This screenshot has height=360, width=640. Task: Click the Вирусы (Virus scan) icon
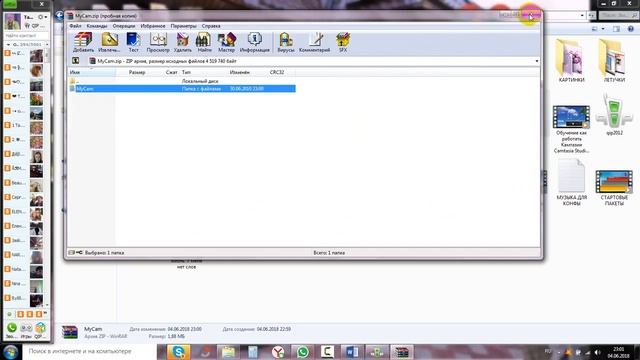[x=286, y=42]
